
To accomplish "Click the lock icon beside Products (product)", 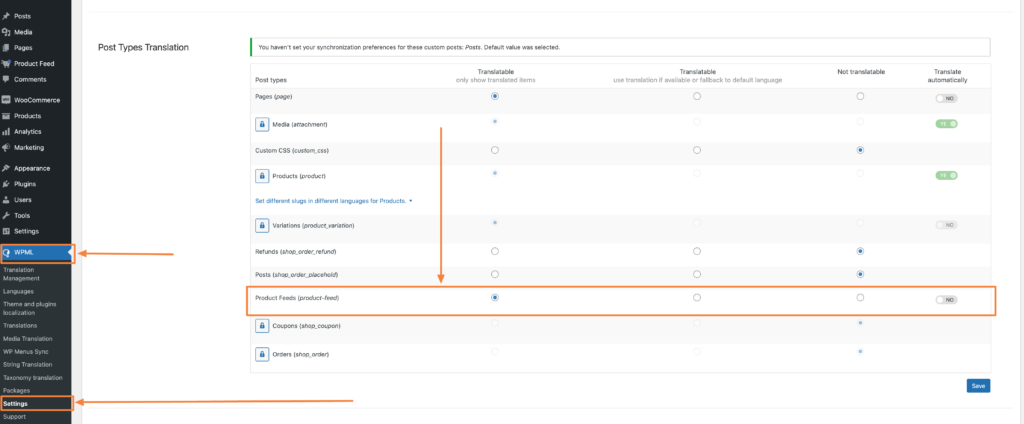I will click(262, 176).
